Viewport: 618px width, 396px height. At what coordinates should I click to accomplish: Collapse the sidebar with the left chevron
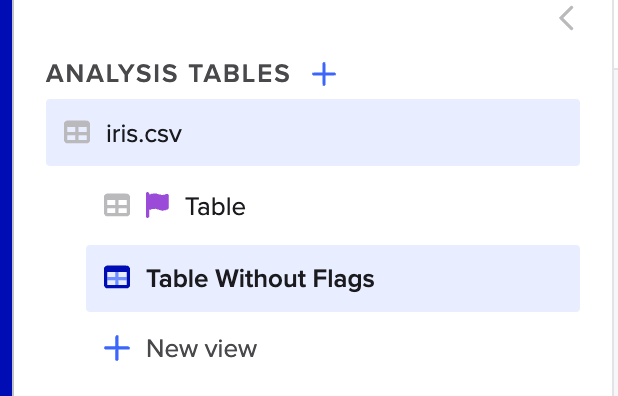566,18
